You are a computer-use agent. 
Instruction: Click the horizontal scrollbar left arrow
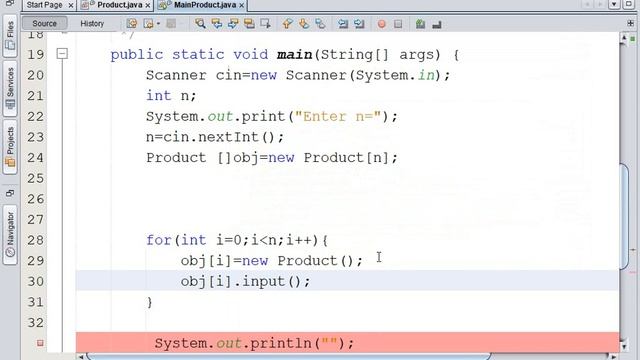coord(81,357)
